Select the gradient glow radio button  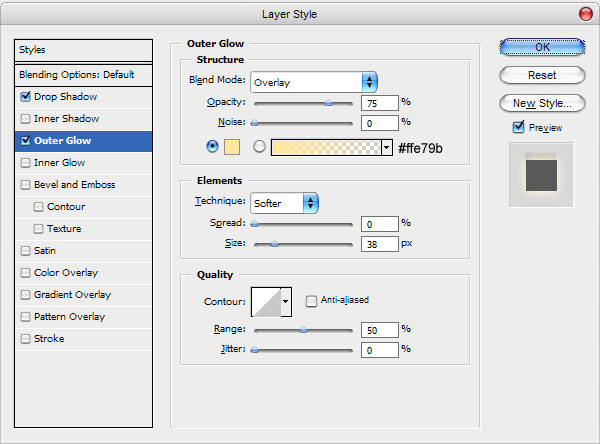coord(259,147)
